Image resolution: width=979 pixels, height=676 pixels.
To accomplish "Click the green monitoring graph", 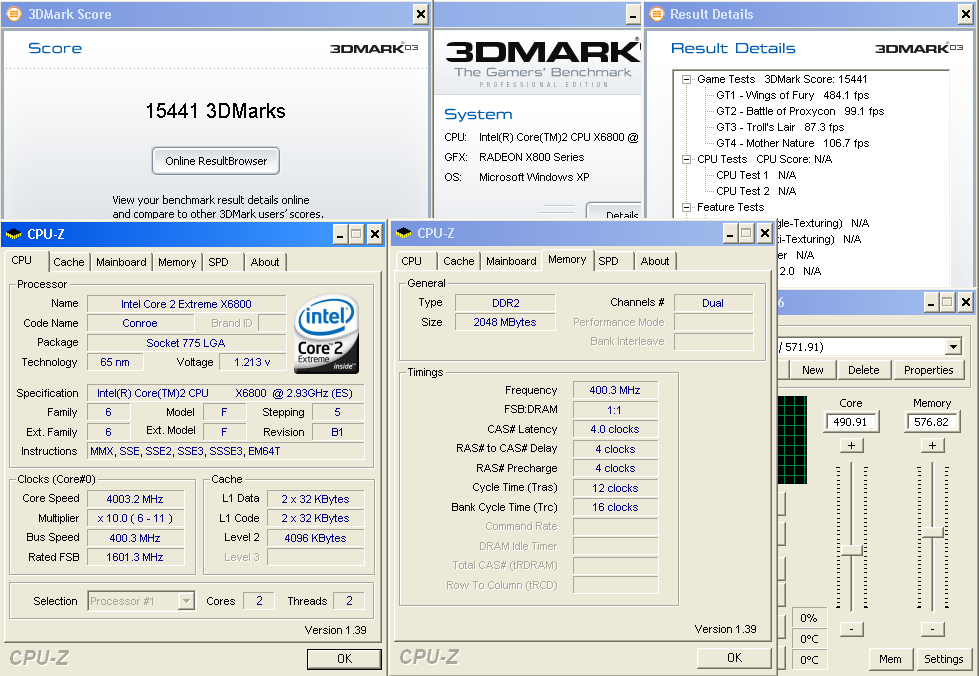I will pyautogui.click(x=793, y=440).
